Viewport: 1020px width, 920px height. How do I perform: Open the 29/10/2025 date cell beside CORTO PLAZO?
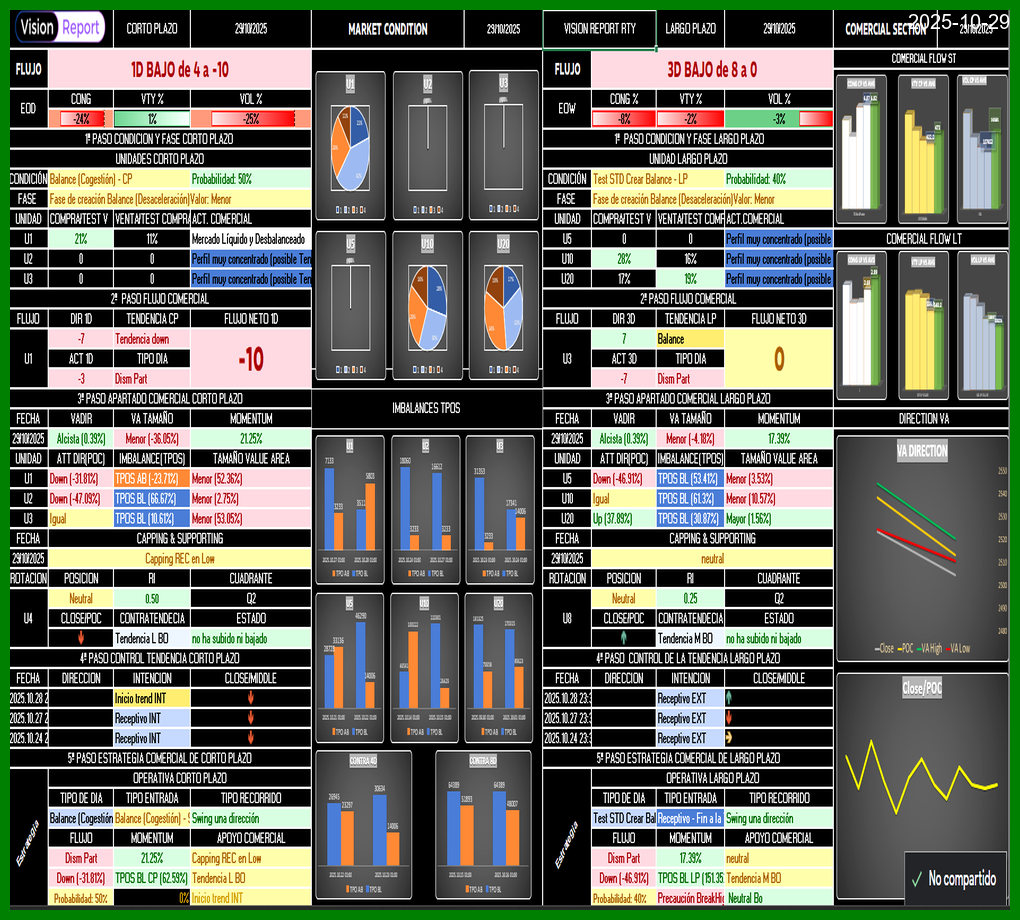(x=253, y=27)
